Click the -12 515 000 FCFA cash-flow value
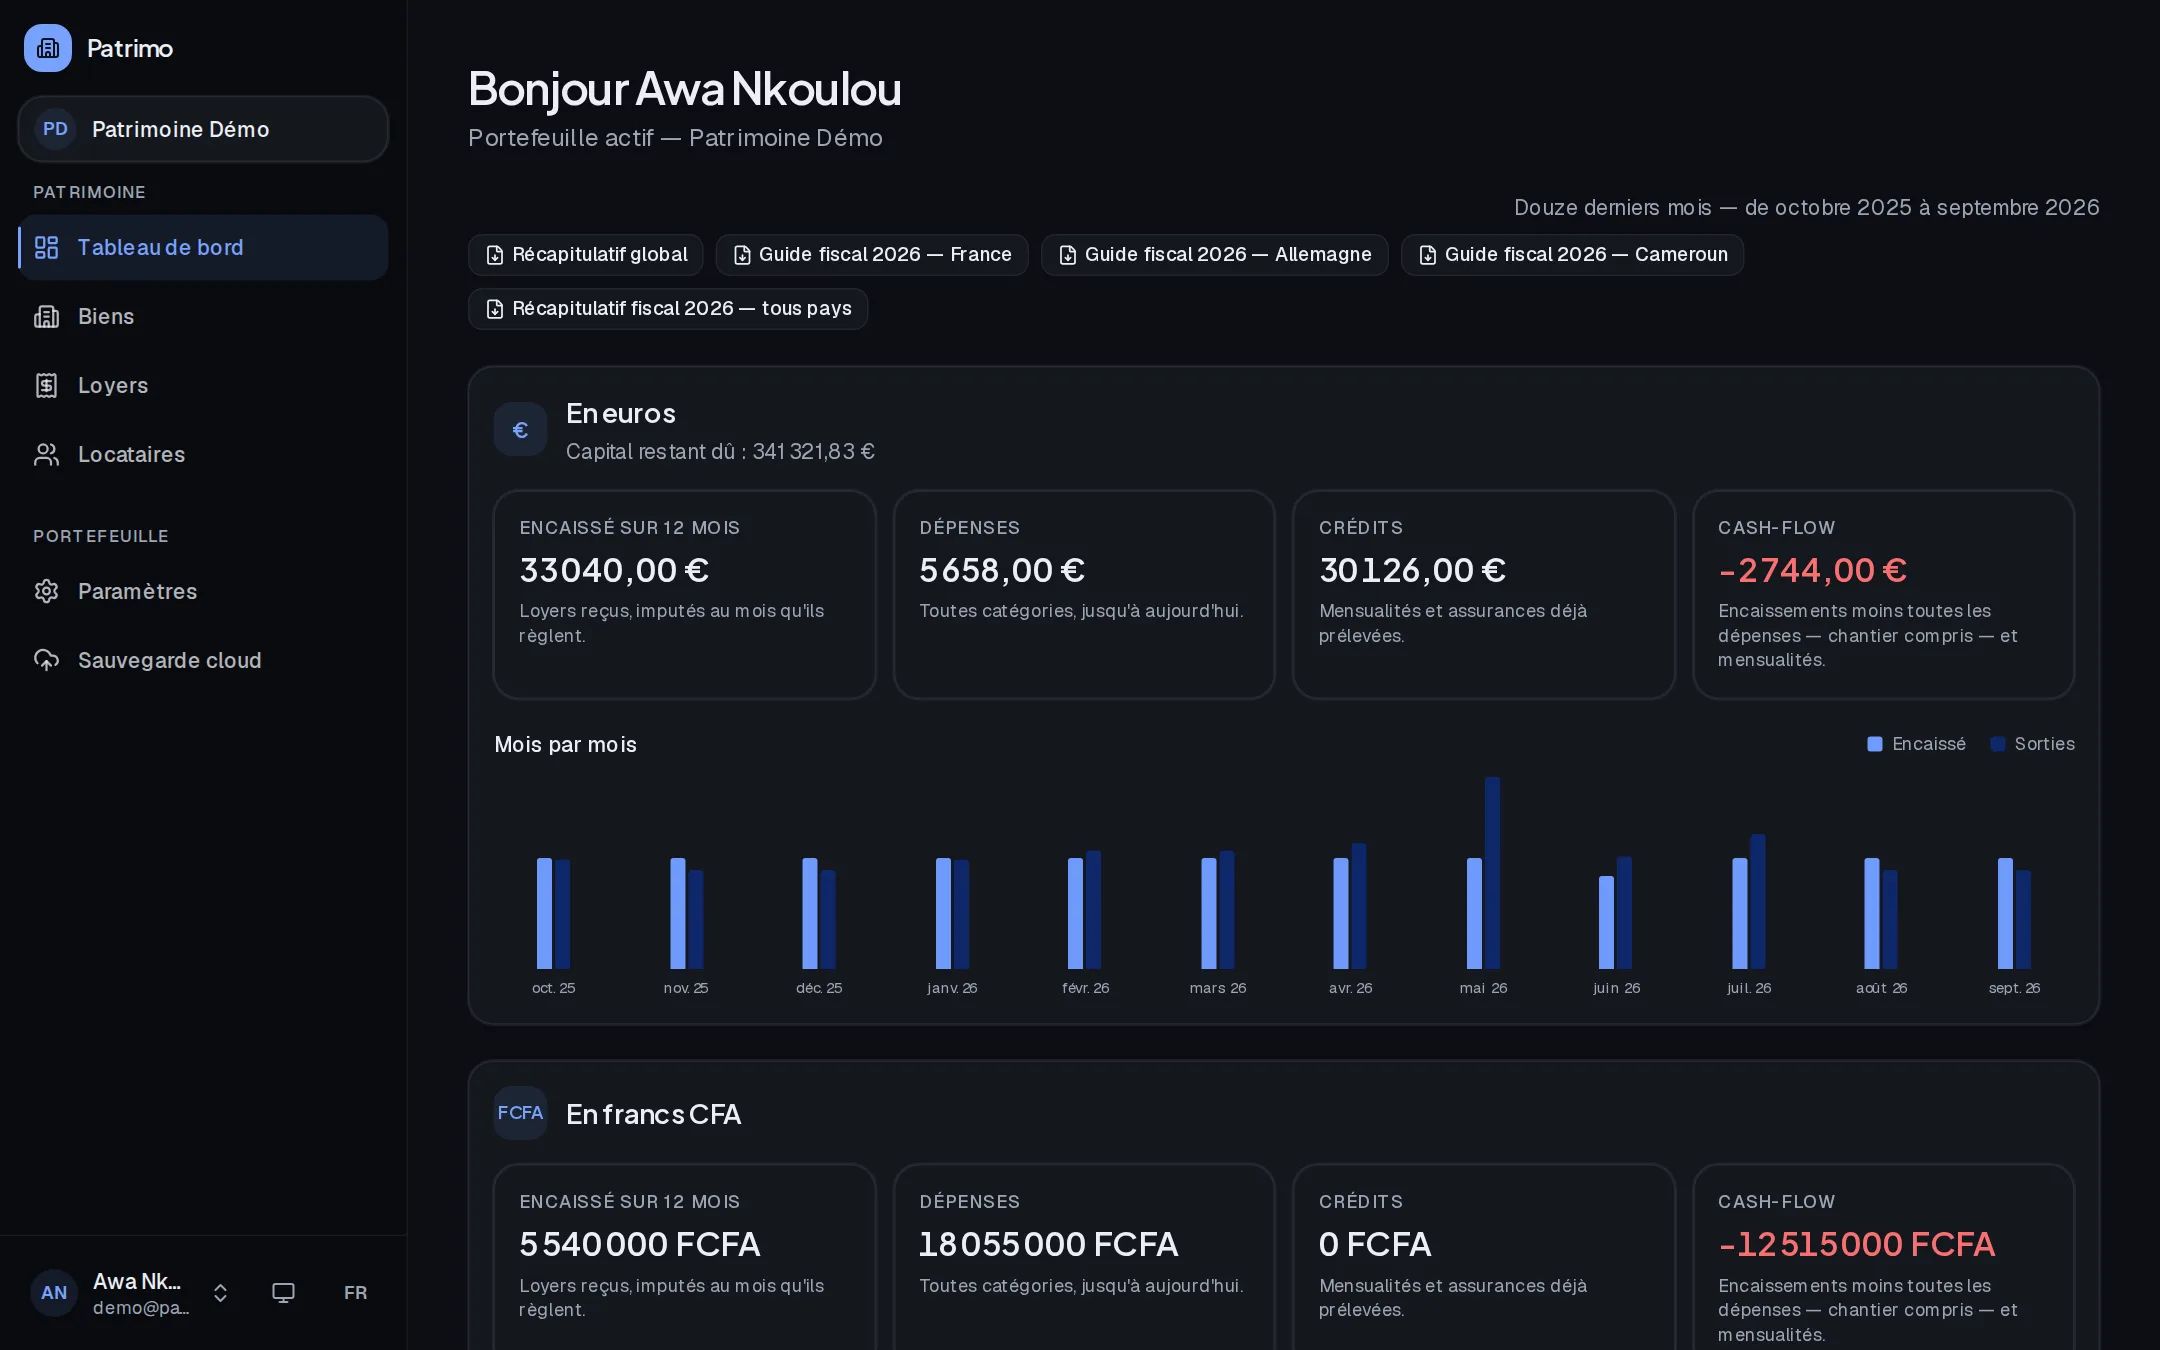 pos(1856,1244)
